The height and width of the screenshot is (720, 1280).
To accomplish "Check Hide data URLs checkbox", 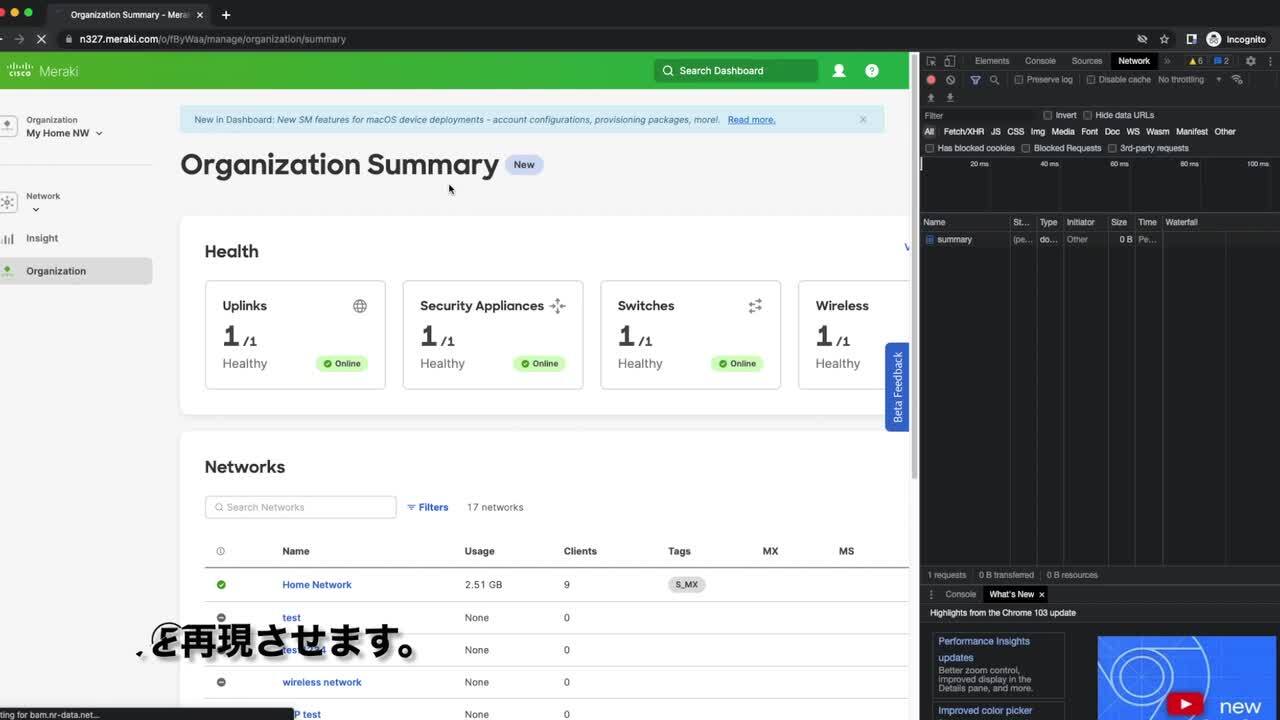I will [x=1088, y=115].
